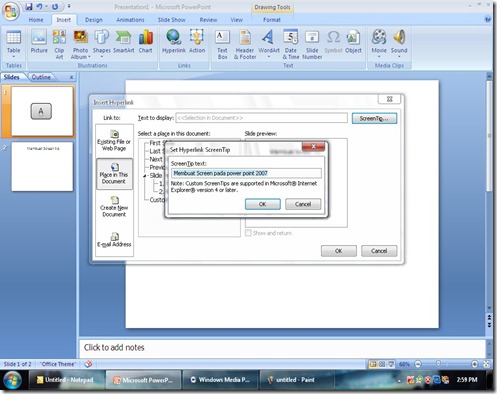497x394 pixels.
Task: Select E-mail Address link type
Action: coord(114,240)
